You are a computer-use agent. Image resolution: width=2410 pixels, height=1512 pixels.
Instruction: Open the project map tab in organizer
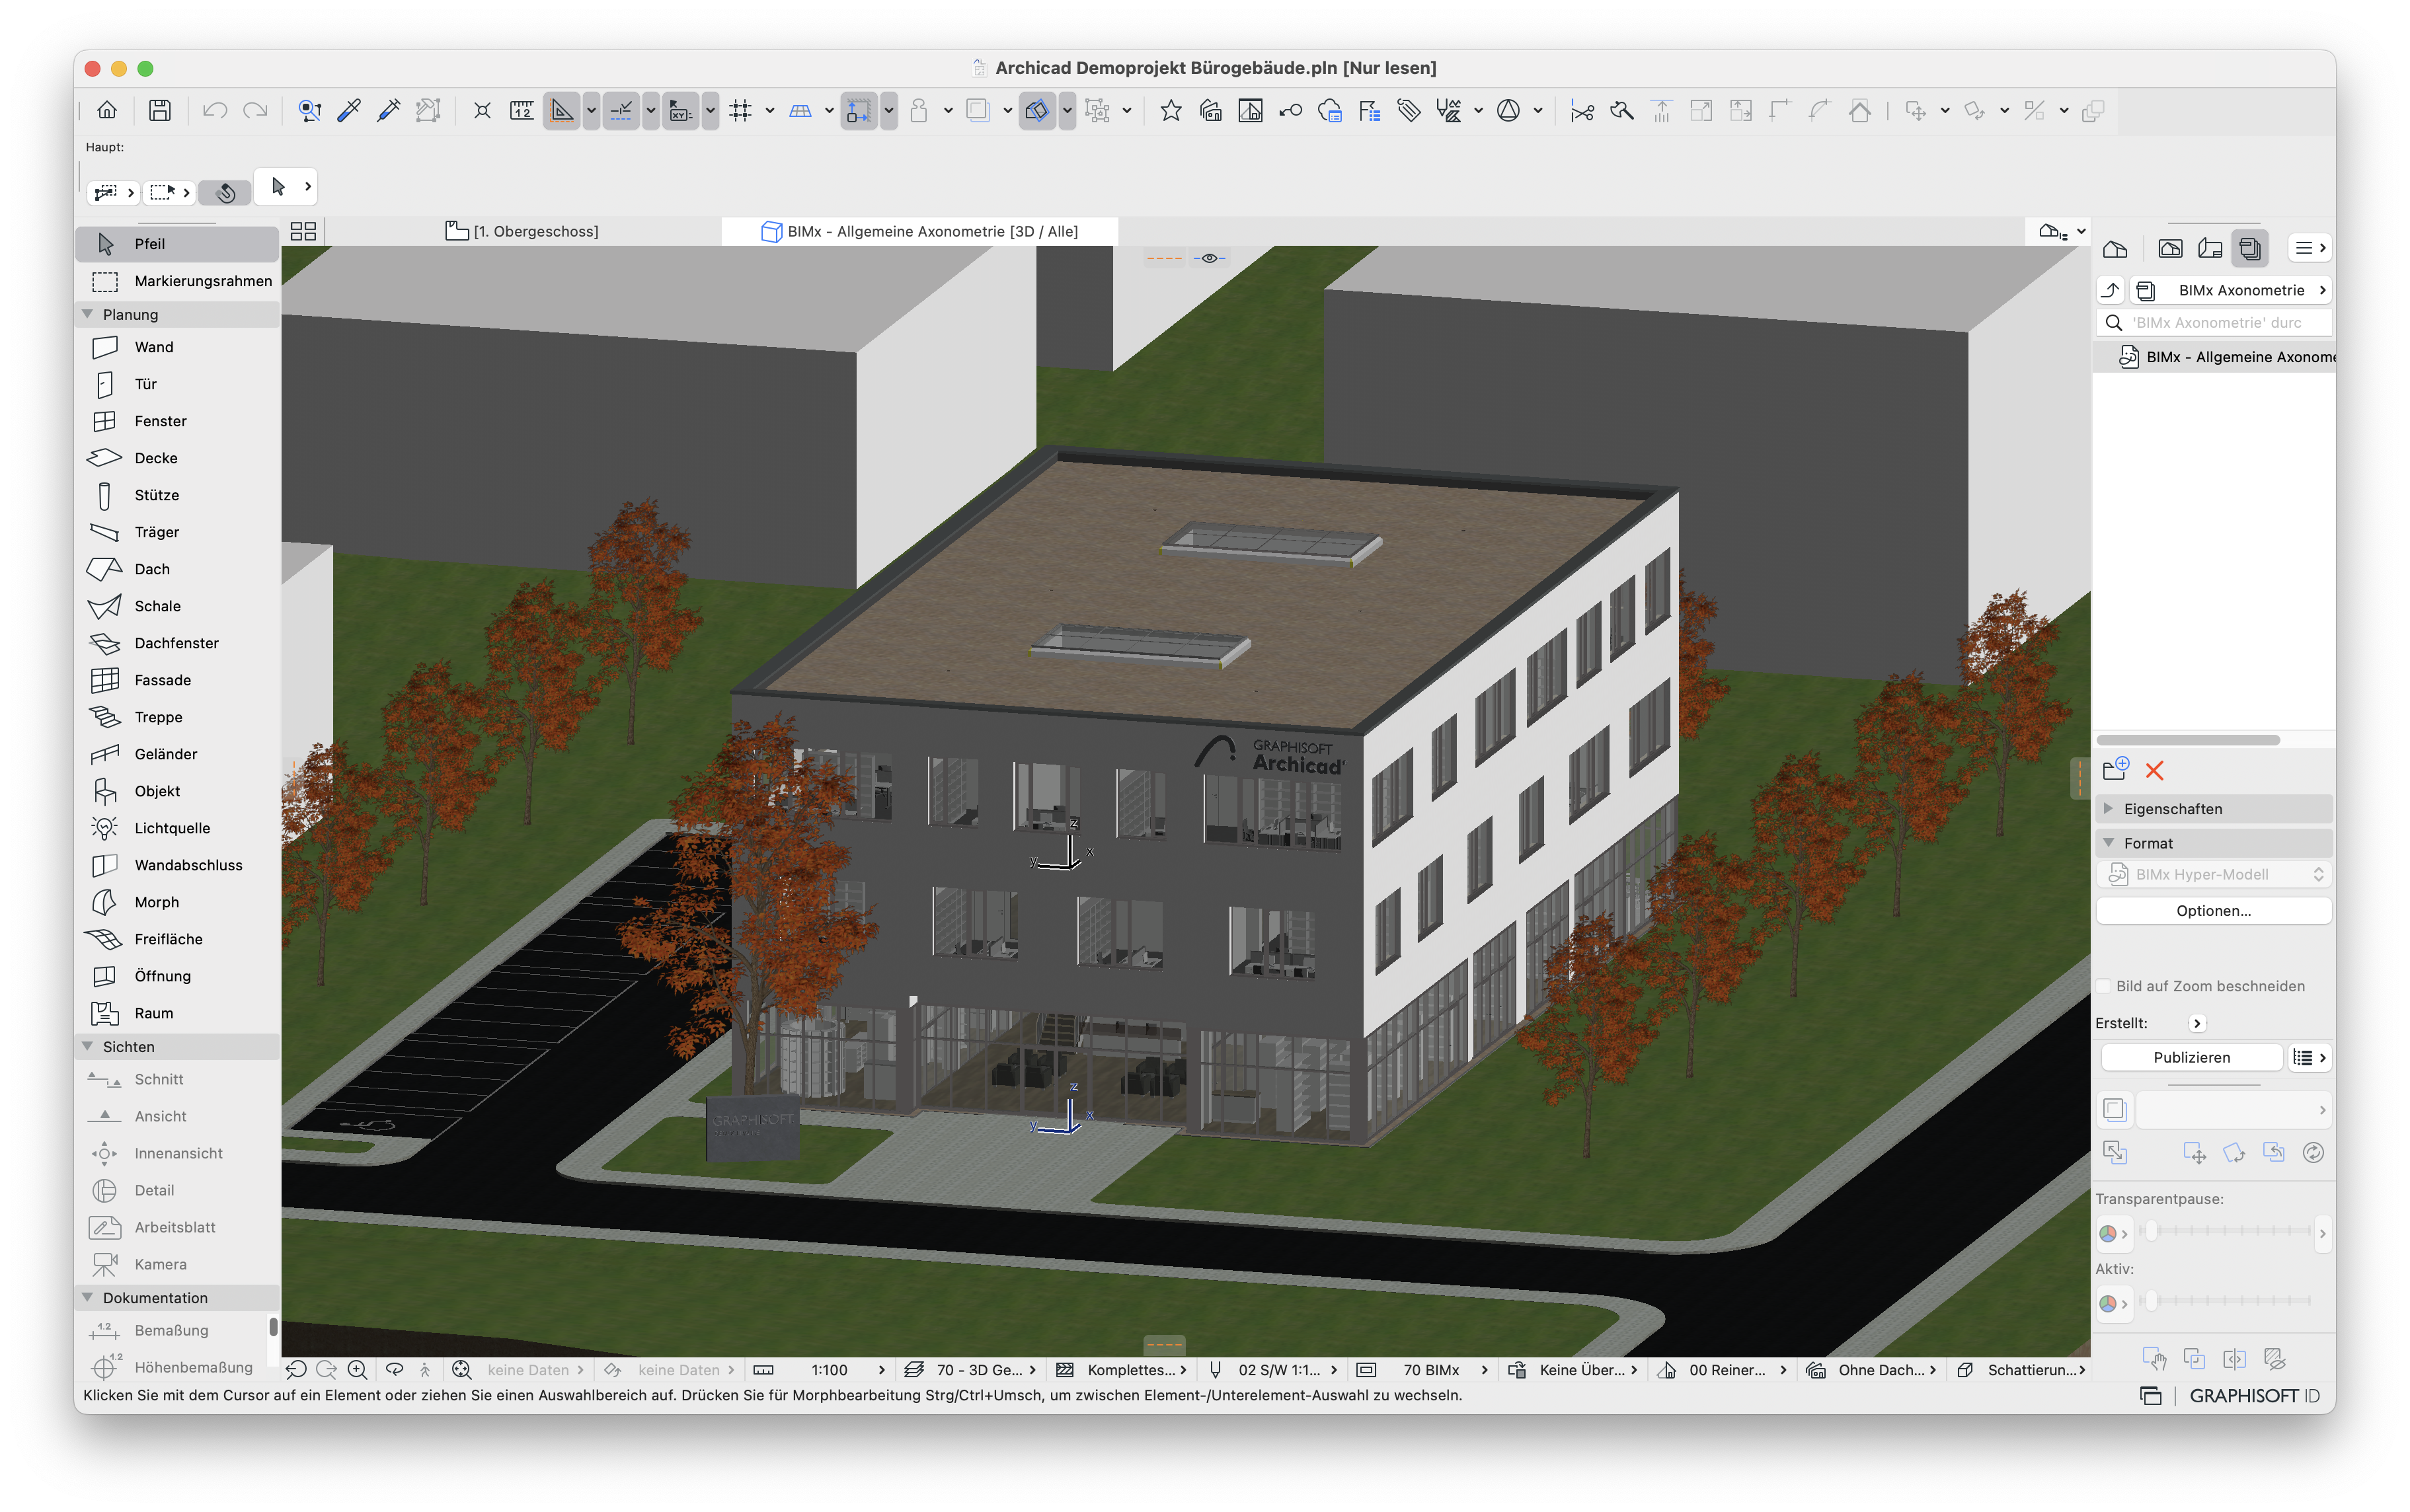pyautogui.click(x=2115, y=248)
